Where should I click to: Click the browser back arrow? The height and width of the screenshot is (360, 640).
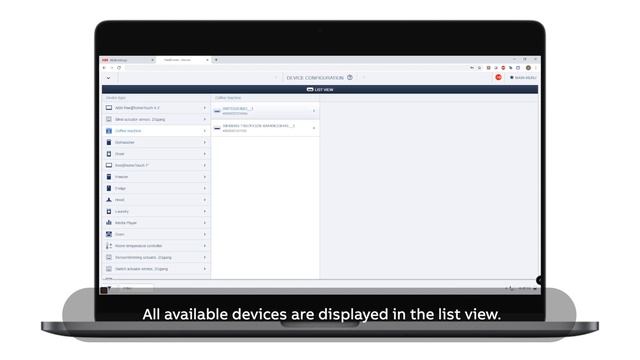point(104,68)
